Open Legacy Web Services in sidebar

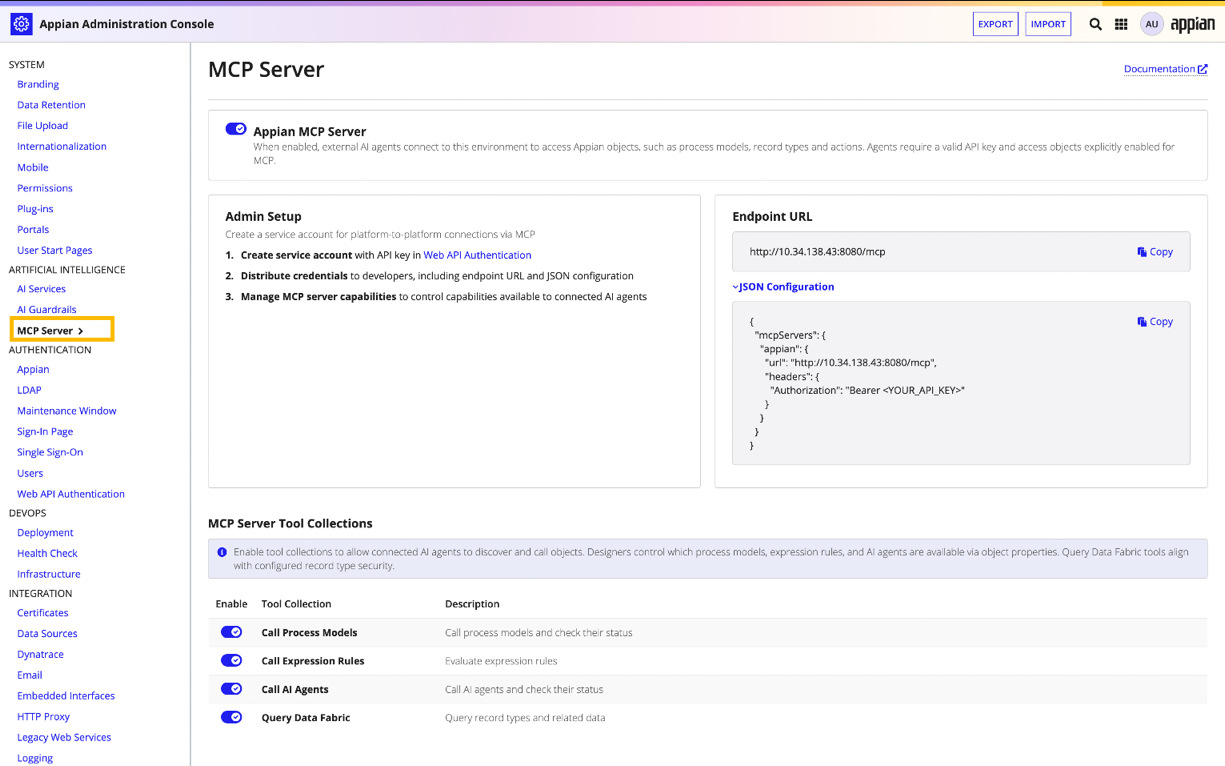click(64, 737)
